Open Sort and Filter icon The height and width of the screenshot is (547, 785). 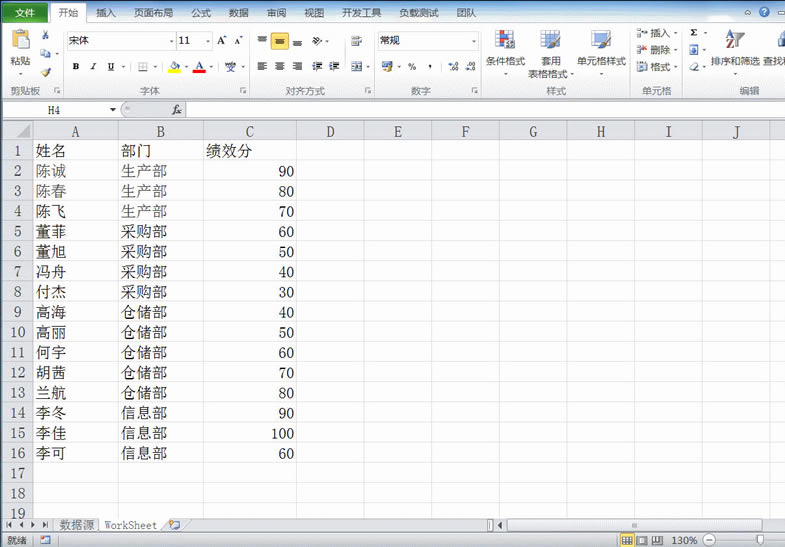click(734, 39)
